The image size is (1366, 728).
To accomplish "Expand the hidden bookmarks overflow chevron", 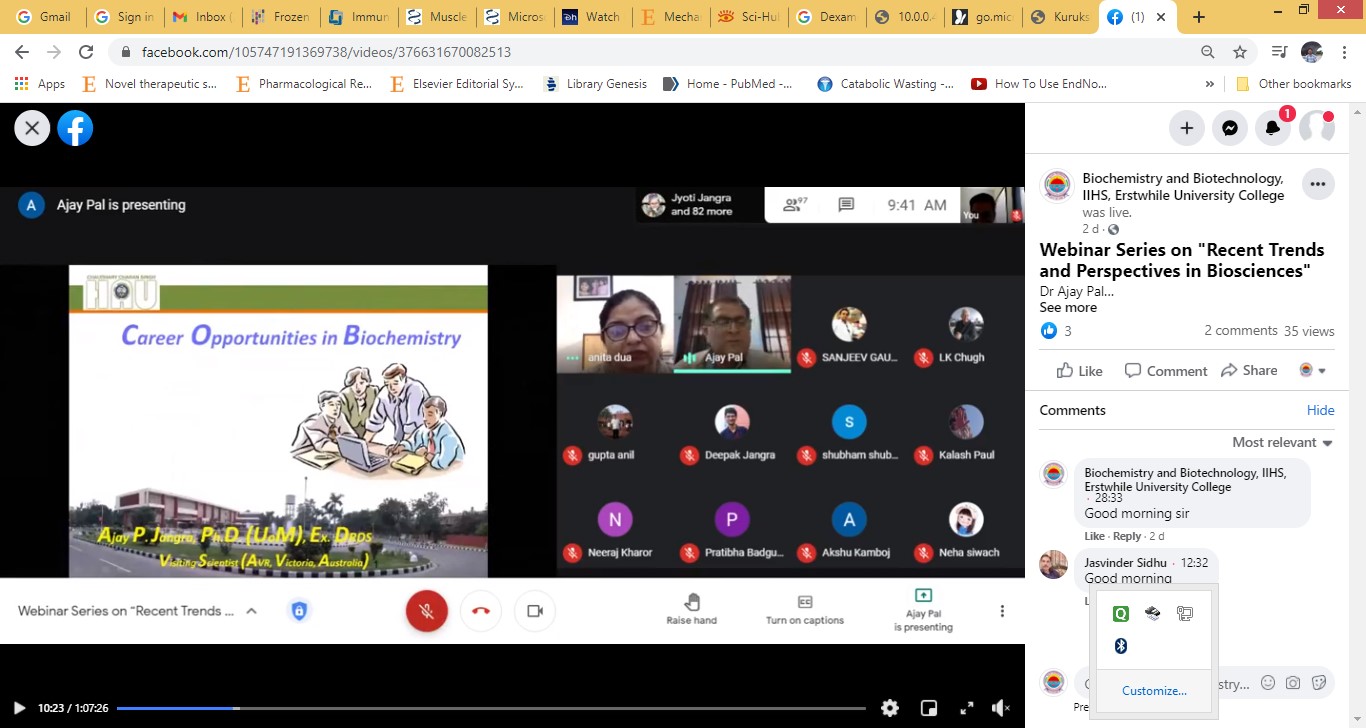I will (x=1210, y=84).
